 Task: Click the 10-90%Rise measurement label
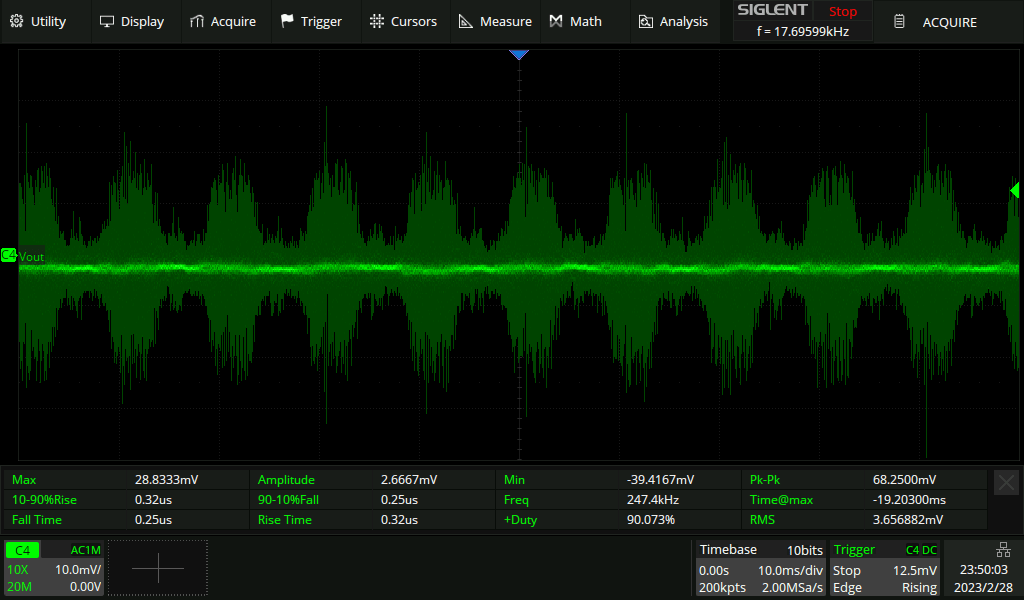pos(44,499)
